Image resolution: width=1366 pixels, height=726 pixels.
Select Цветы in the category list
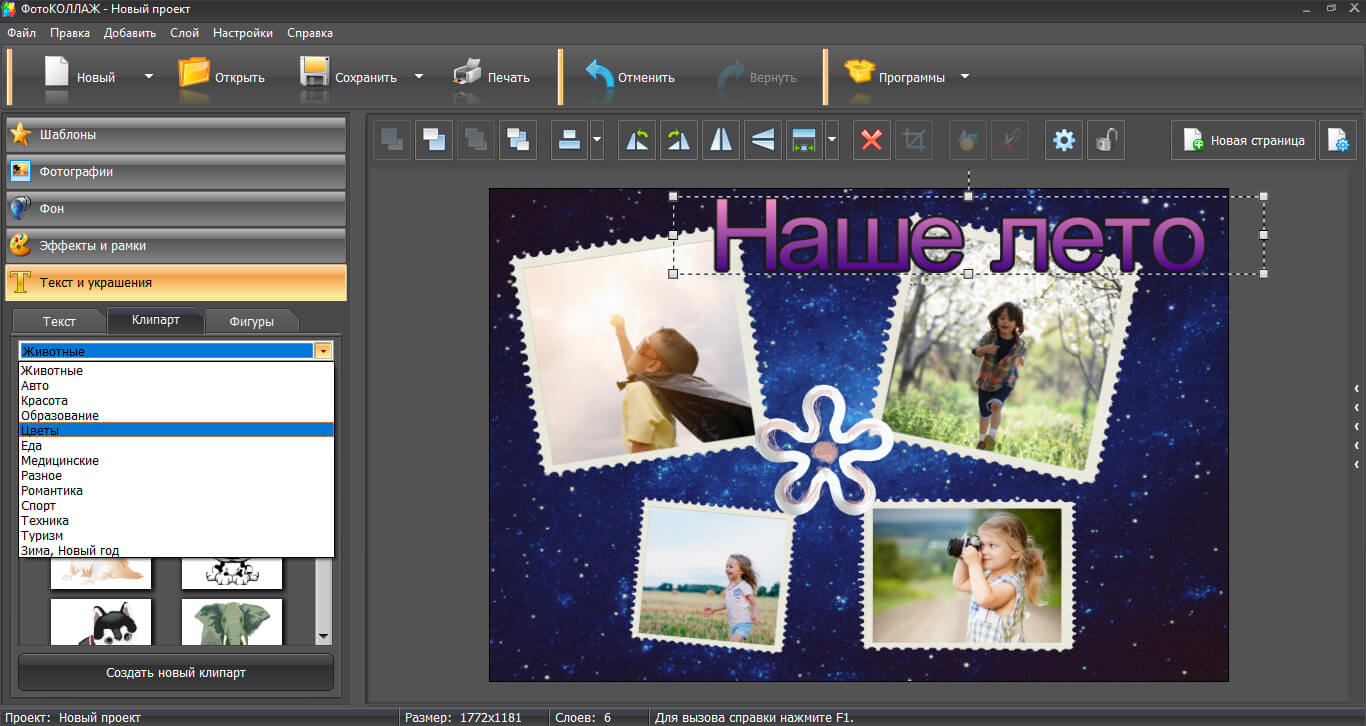pos(176,431)
